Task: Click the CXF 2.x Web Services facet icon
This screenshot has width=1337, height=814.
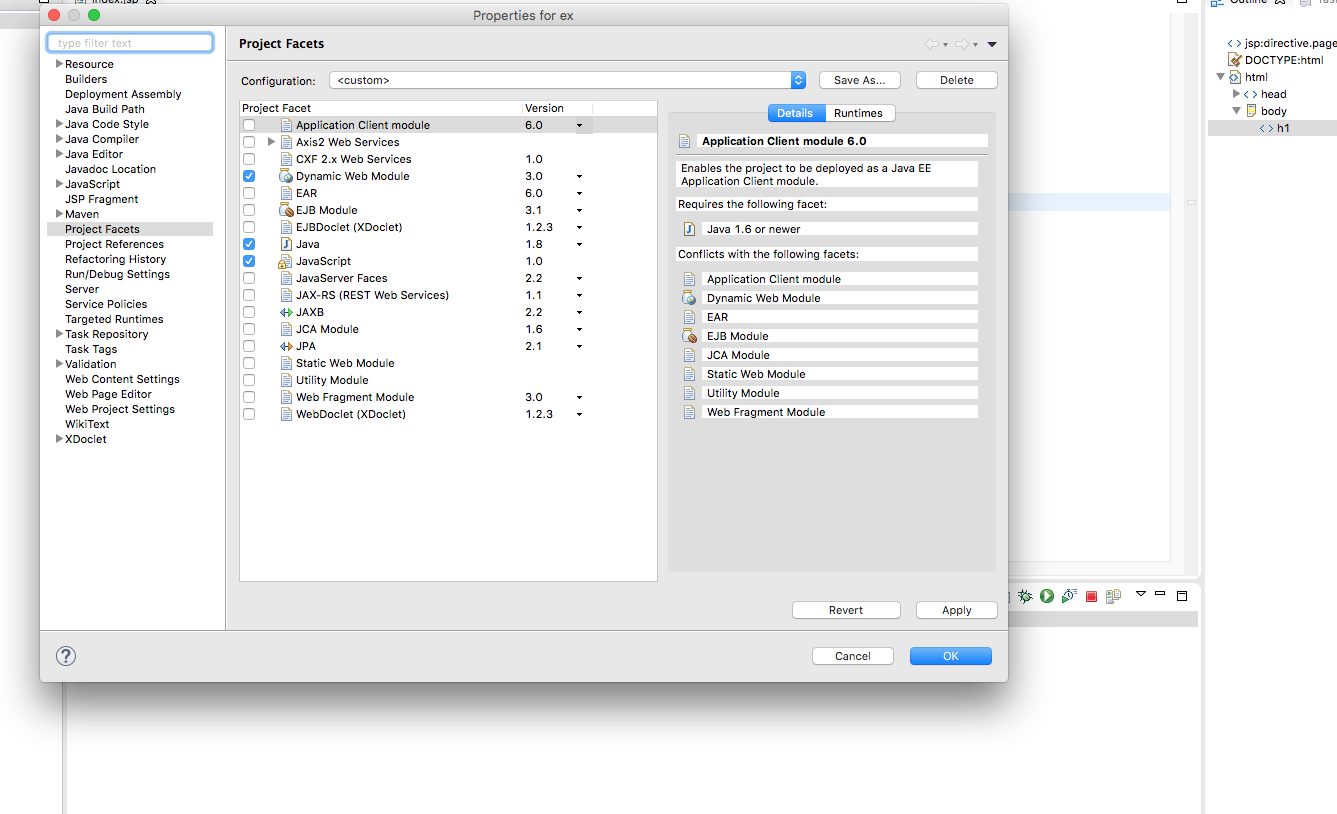Action: 286,159
